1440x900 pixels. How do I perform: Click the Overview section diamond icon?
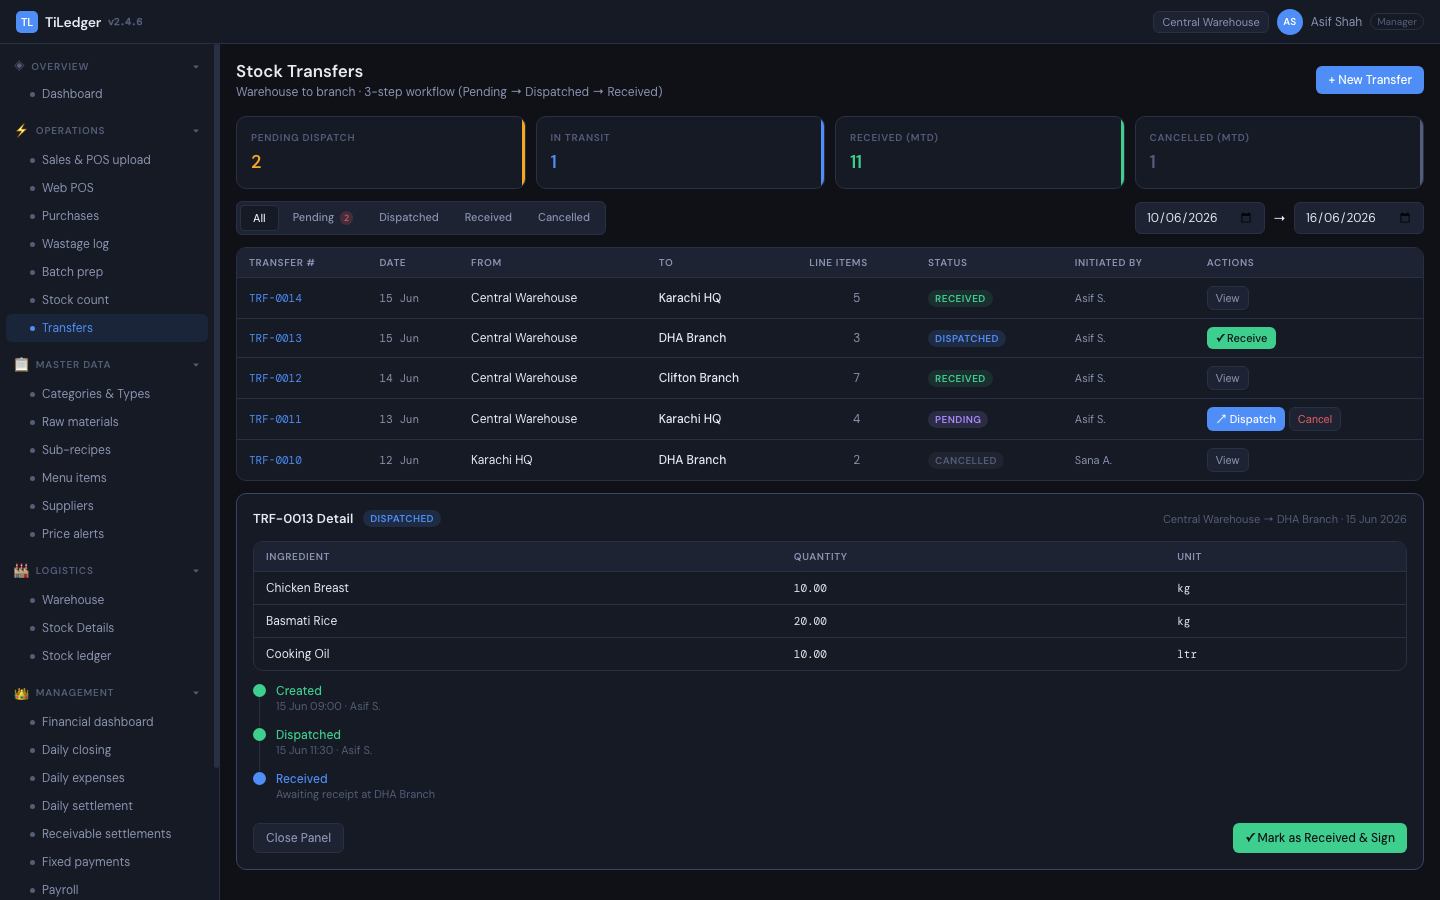coord(20,66)
